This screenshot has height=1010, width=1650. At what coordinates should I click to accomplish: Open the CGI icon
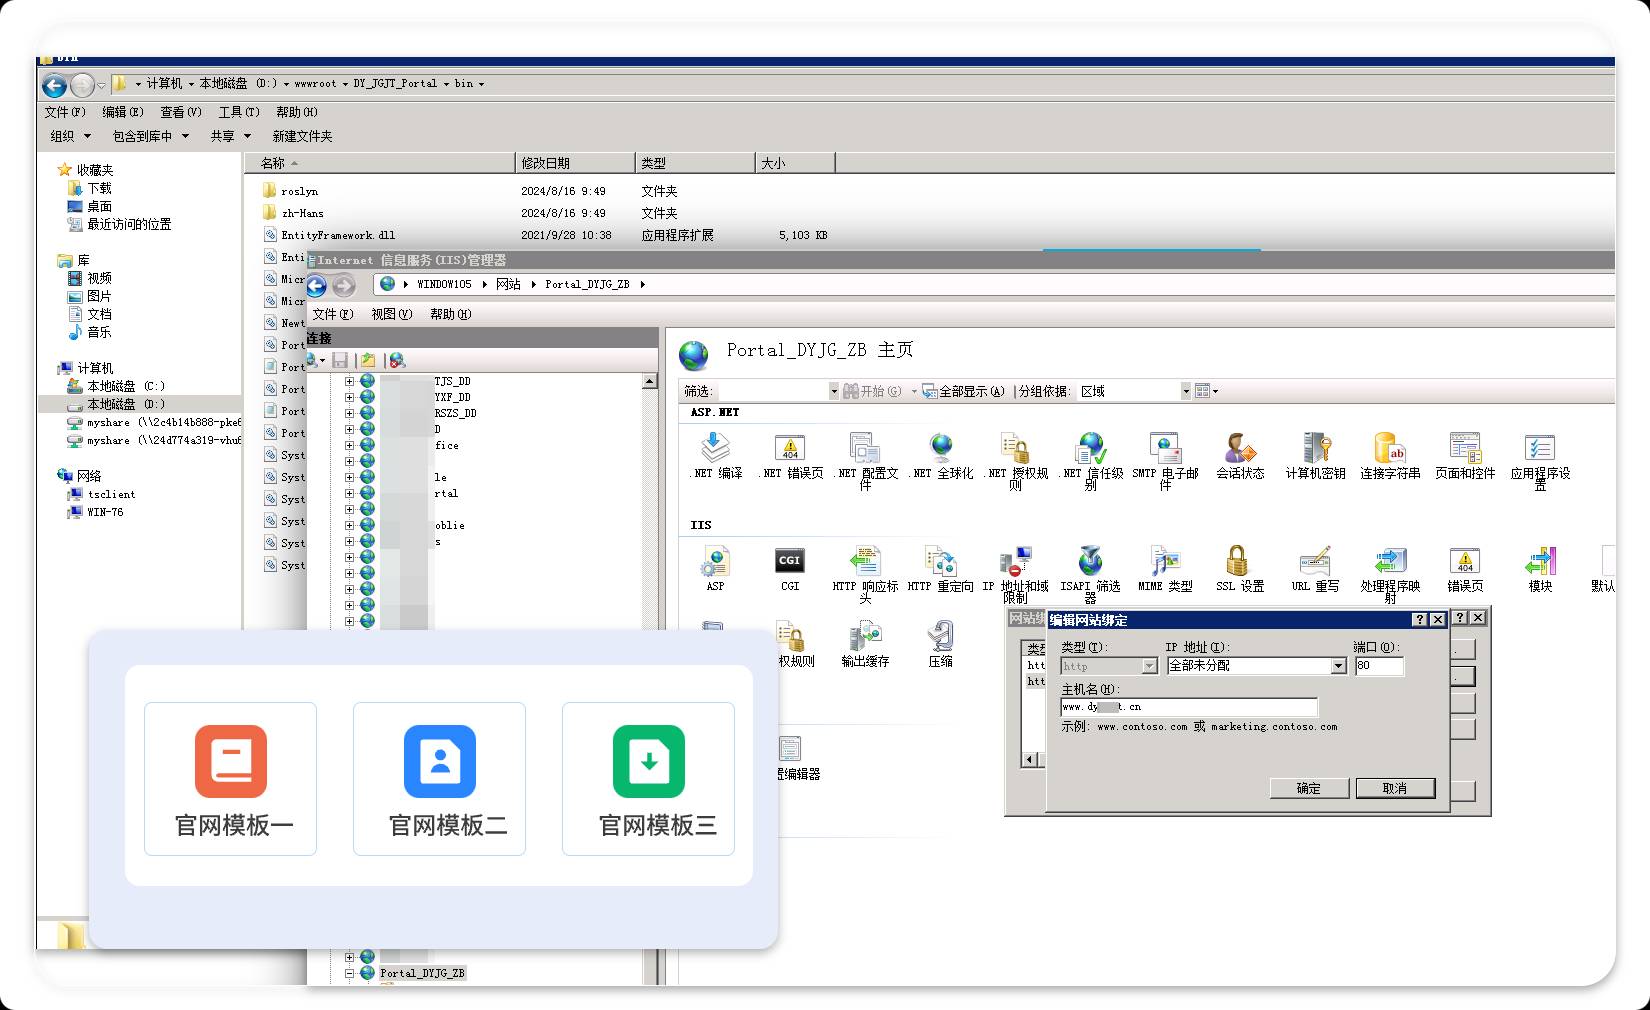790,568
